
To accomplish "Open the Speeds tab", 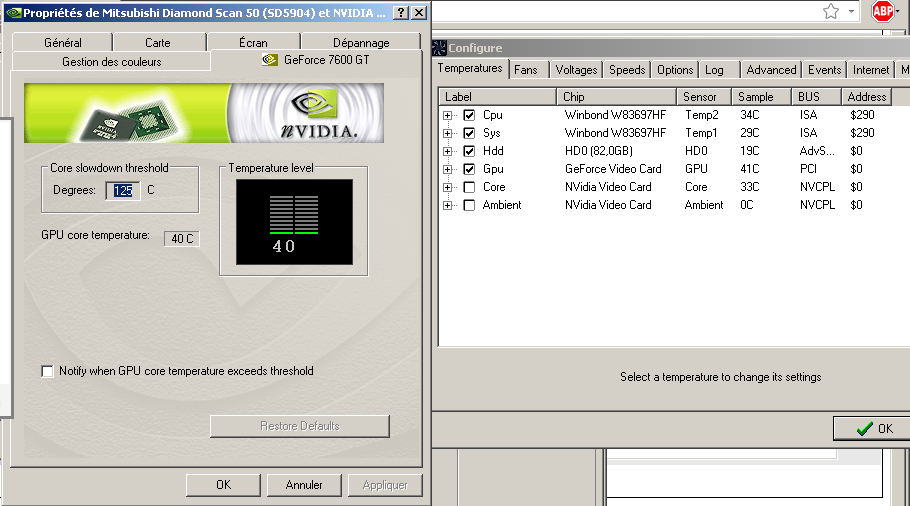I will click(x=627, y=70).
